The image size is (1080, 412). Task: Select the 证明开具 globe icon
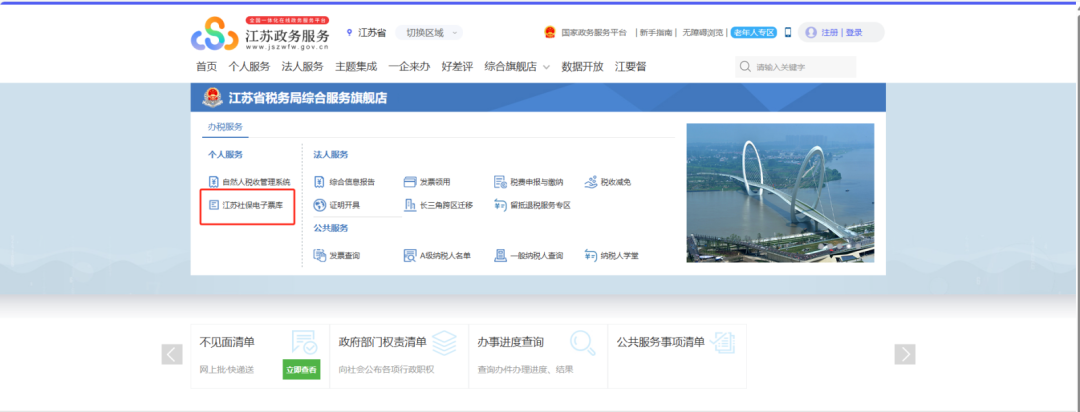[x=320, y=205]
